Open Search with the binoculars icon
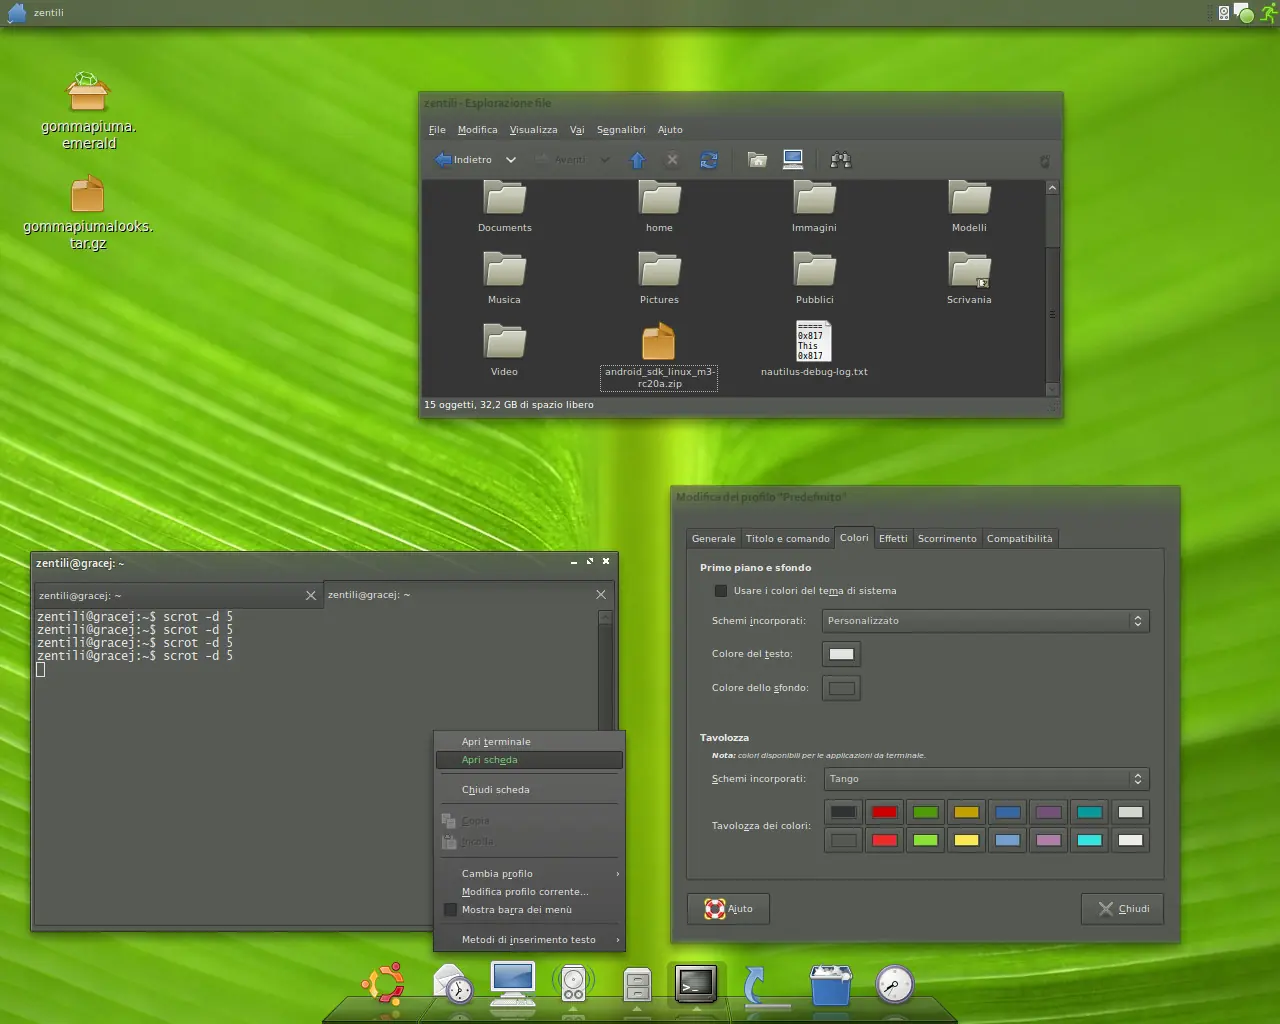 [841, 160]
